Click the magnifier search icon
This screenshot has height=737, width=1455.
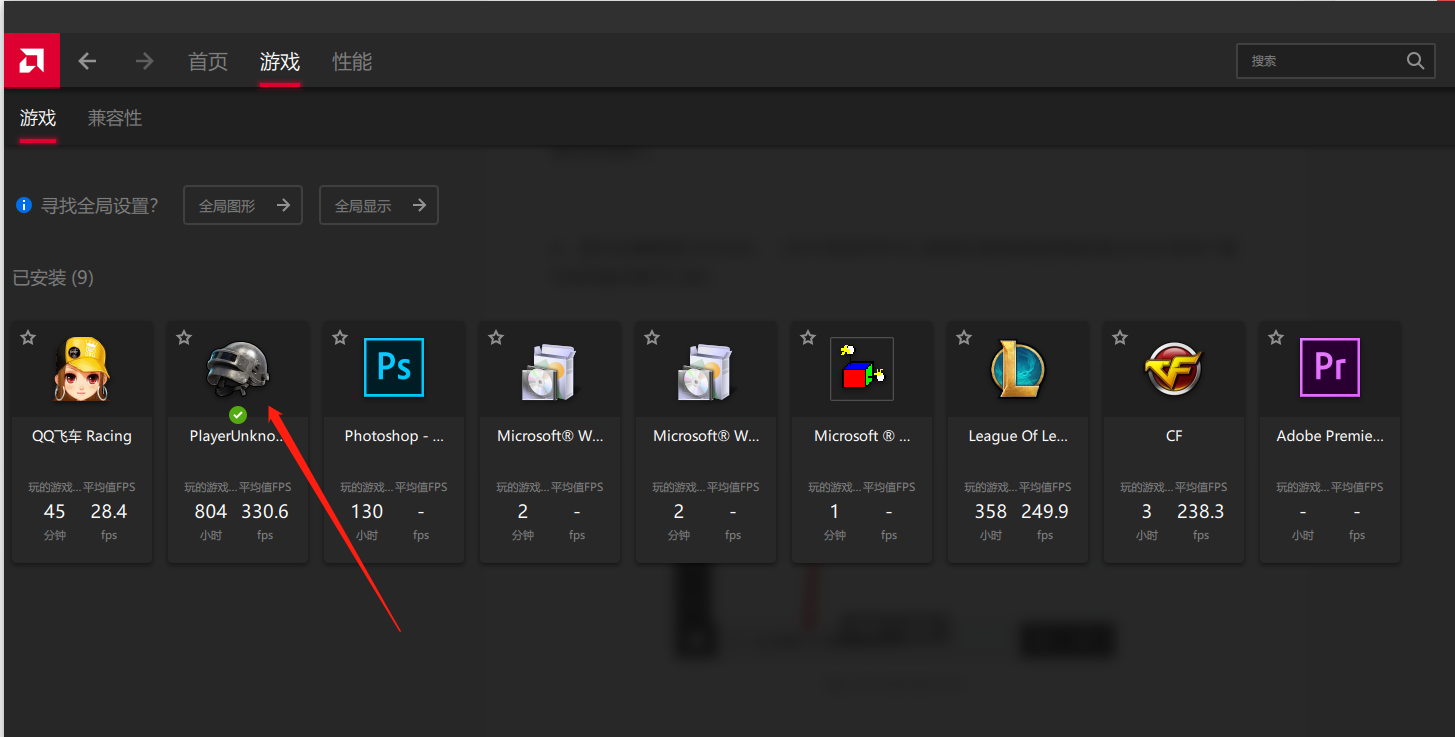point(1415,61)
